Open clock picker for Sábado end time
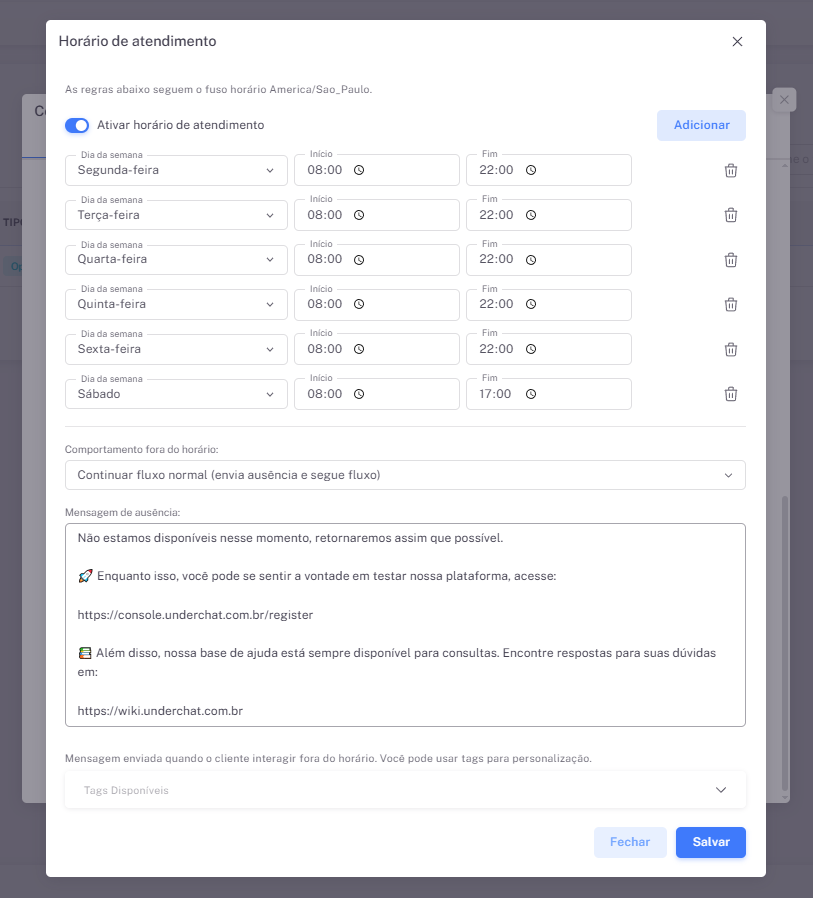 [531, 394]
